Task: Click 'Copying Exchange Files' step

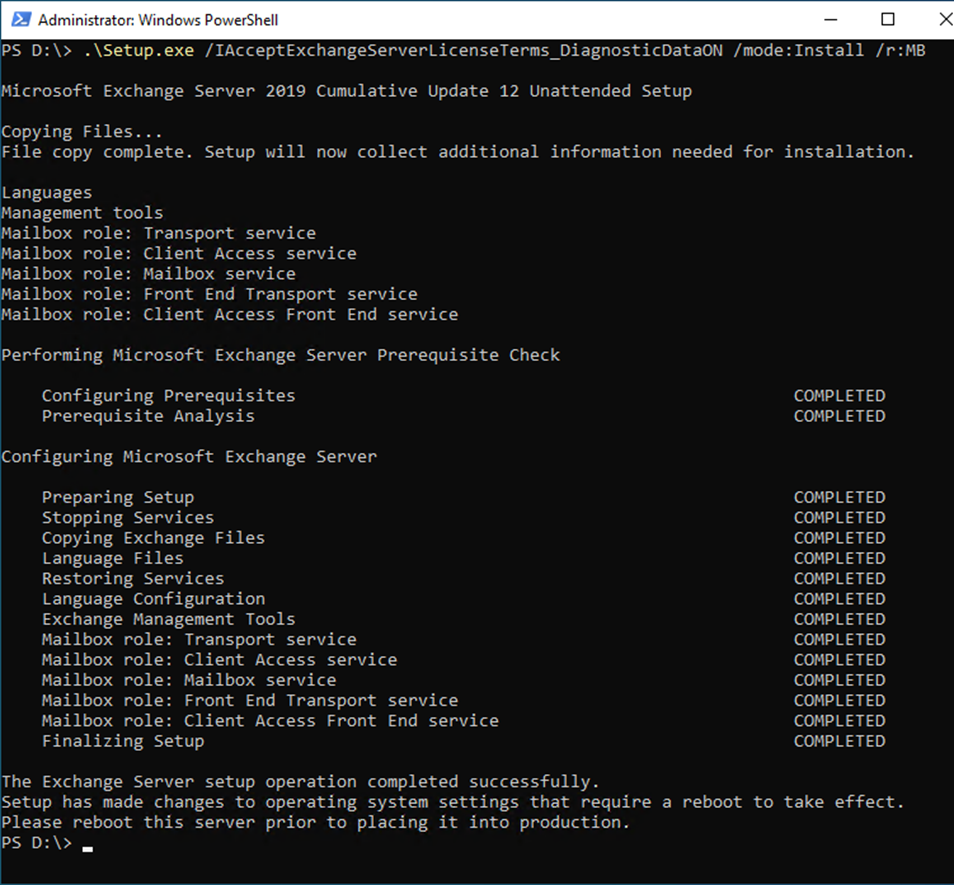Action: [x=153, y=538]
